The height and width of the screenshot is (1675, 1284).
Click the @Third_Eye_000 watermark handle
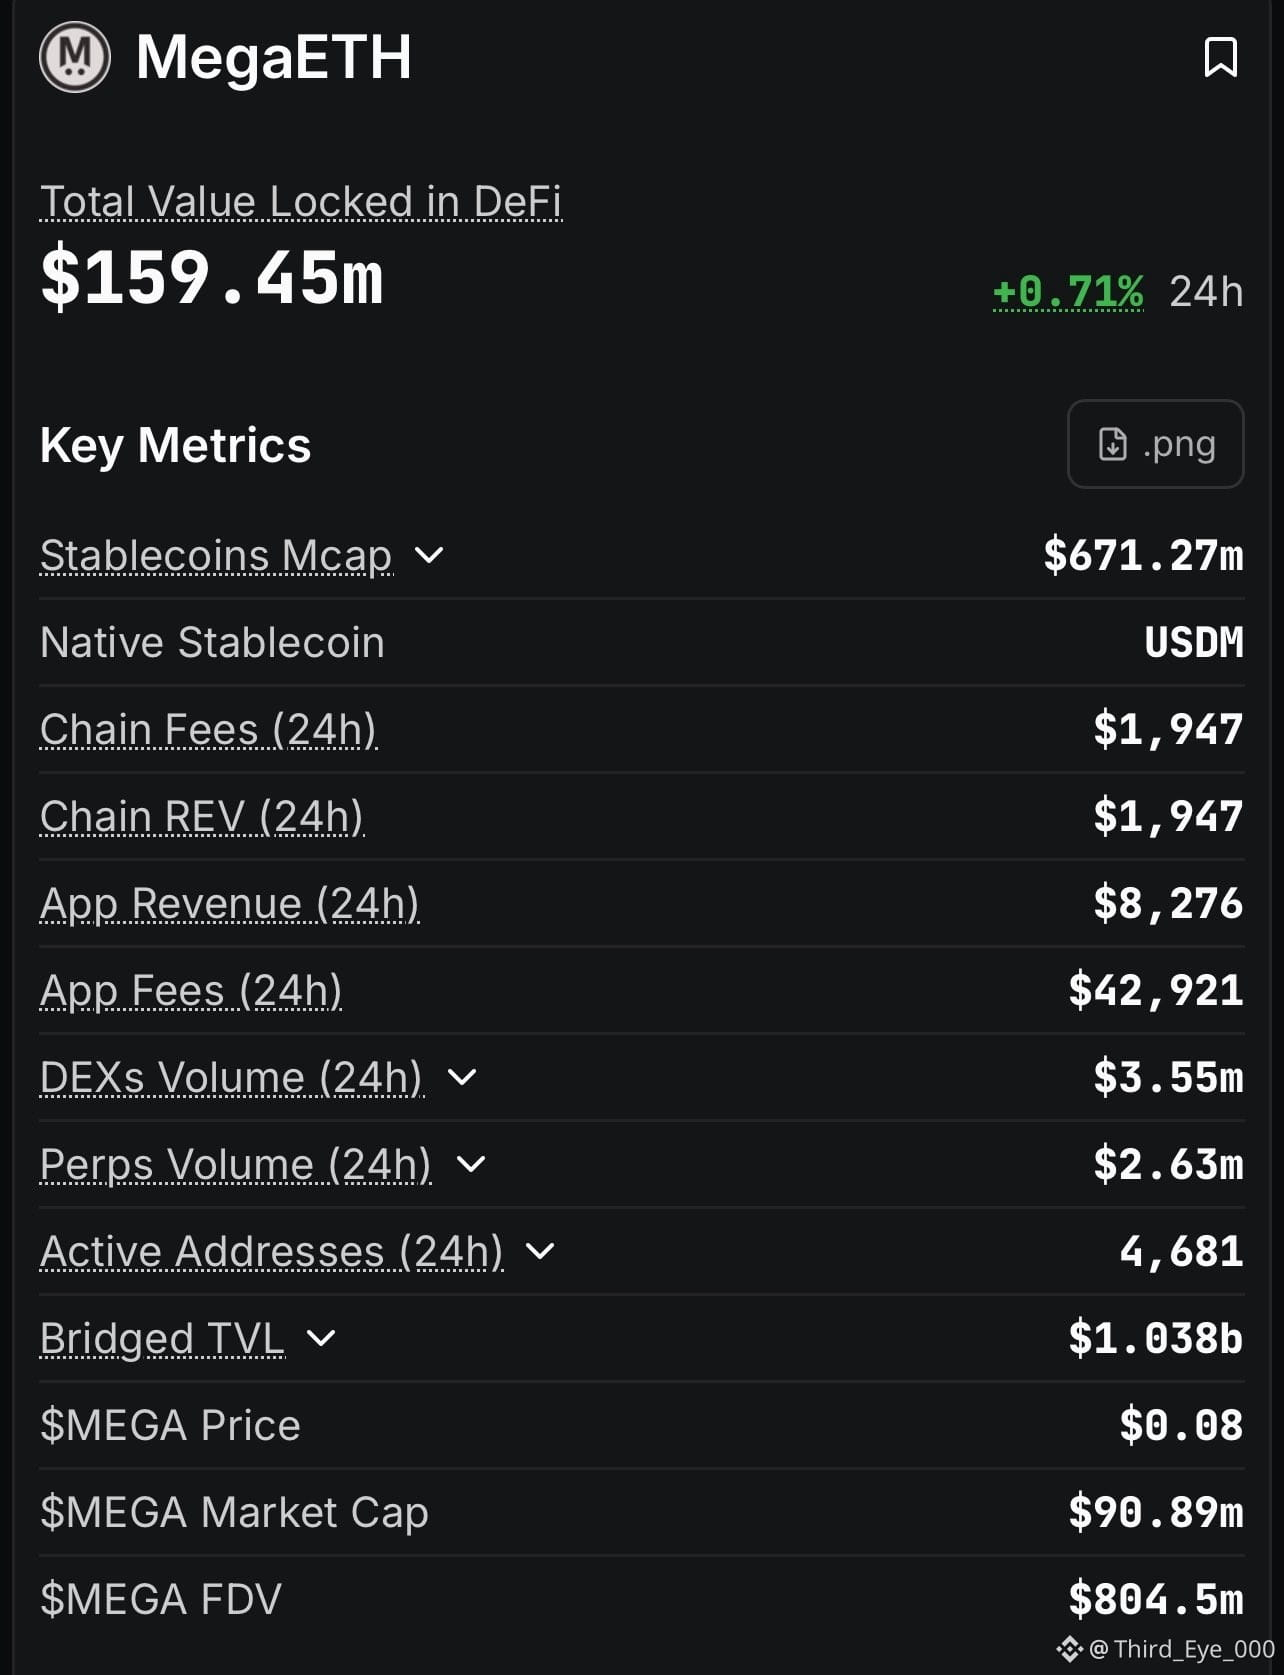tap(1182, 1649)
